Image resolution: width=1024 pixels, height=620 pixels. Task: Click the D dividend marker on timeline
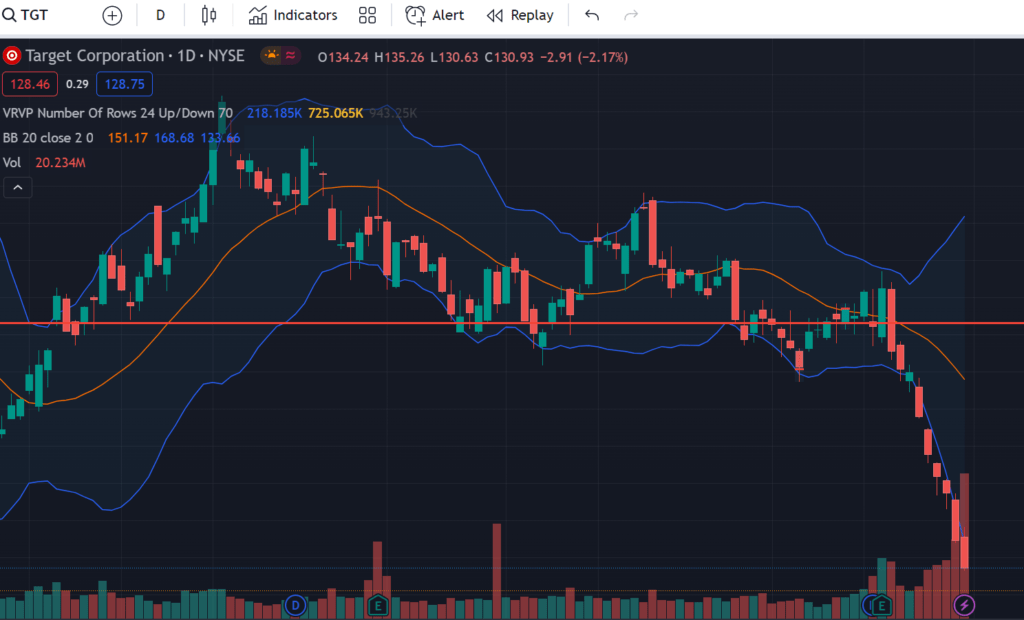point(295,606)
